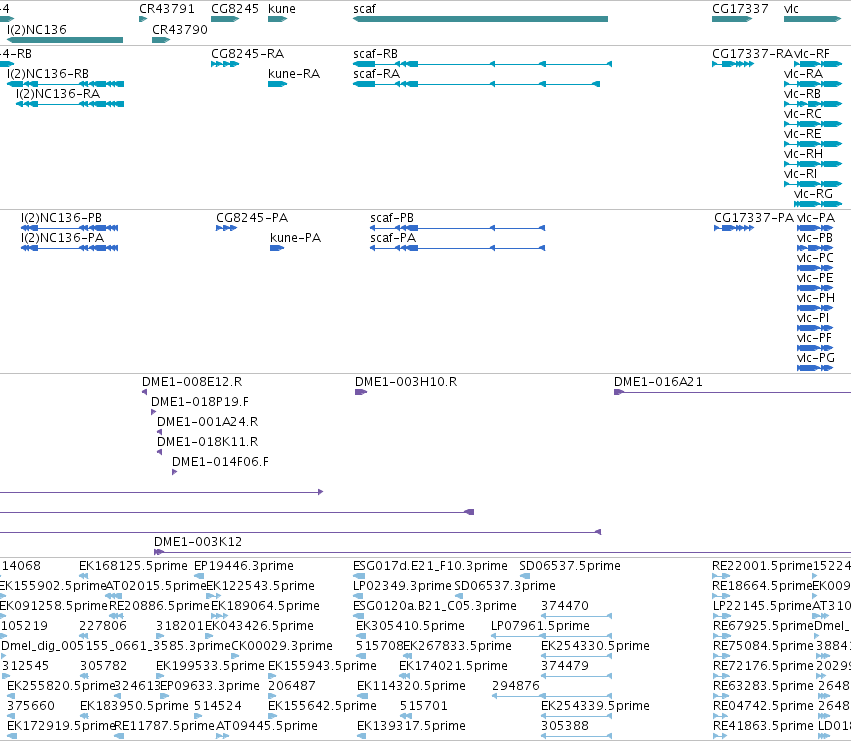851x741 pixels.
Task: Click the CR43791 gene label
Action: [167, 9]
